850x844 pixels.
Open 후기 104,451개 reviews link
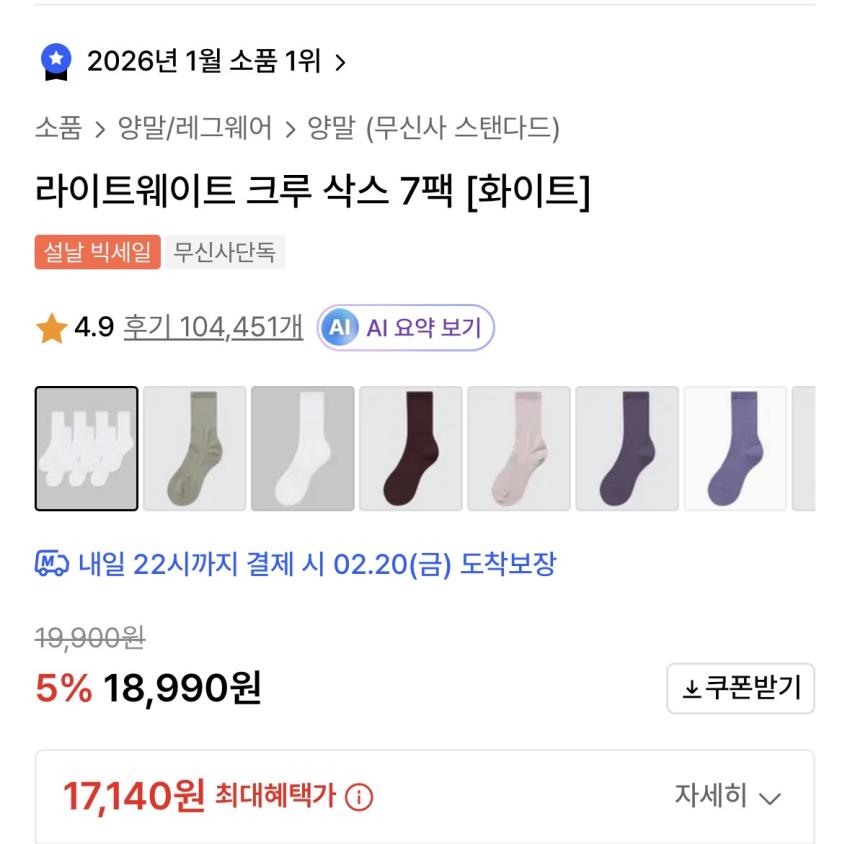click(213, 327)
